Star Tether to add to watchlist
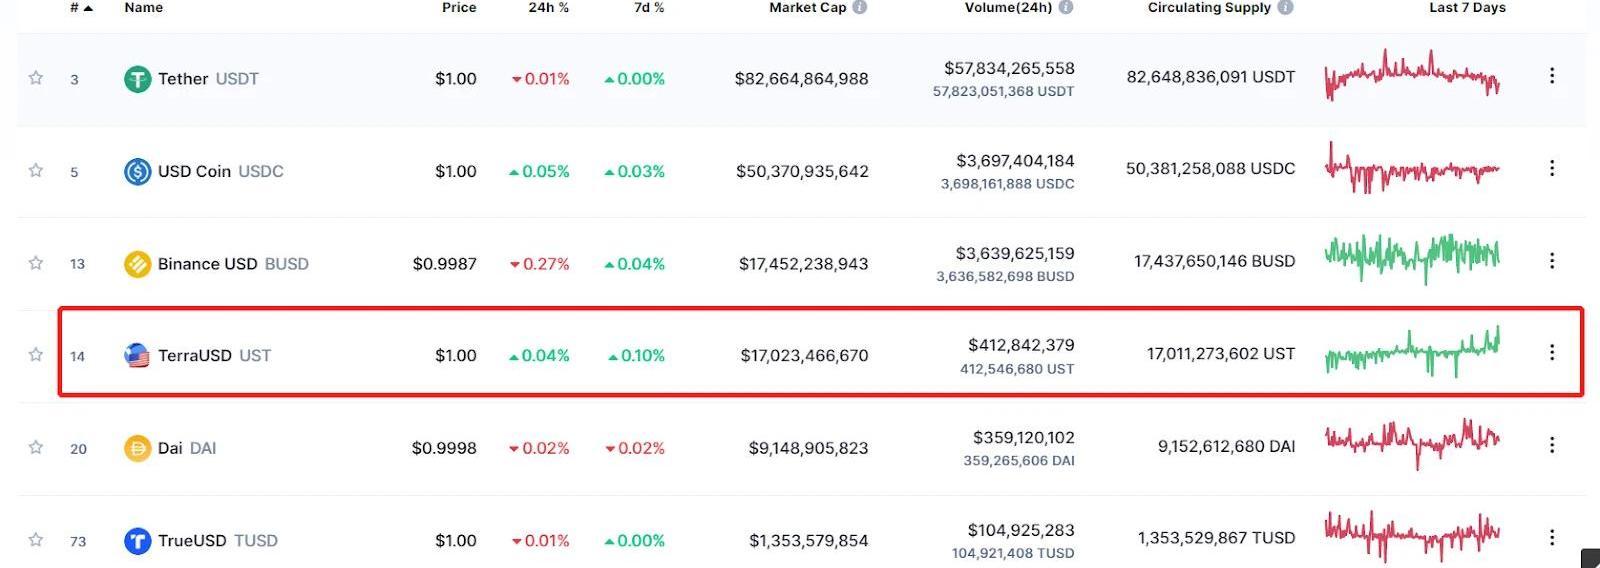This screenshot has width=1600, height=568. pos(36,78)
